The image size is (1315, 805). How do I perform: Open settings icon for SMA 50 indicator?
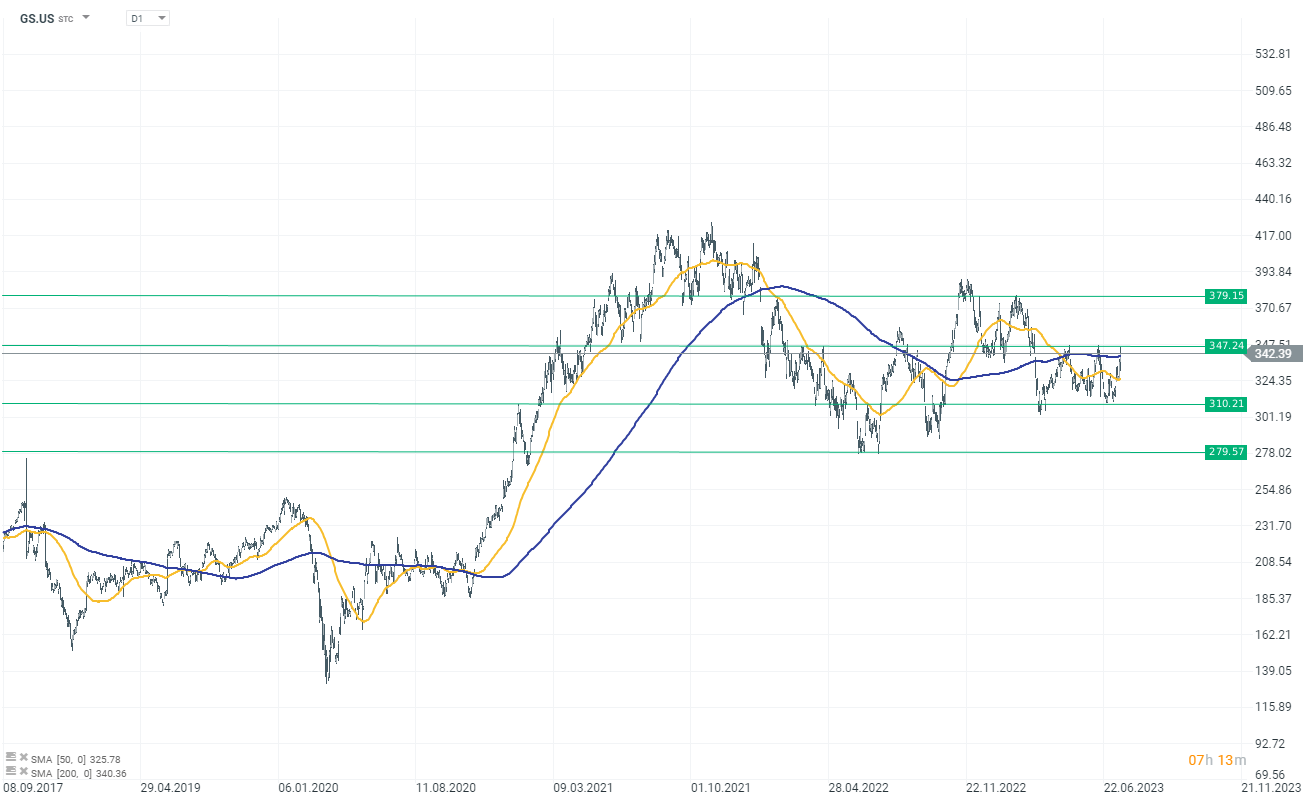(11, 757)
